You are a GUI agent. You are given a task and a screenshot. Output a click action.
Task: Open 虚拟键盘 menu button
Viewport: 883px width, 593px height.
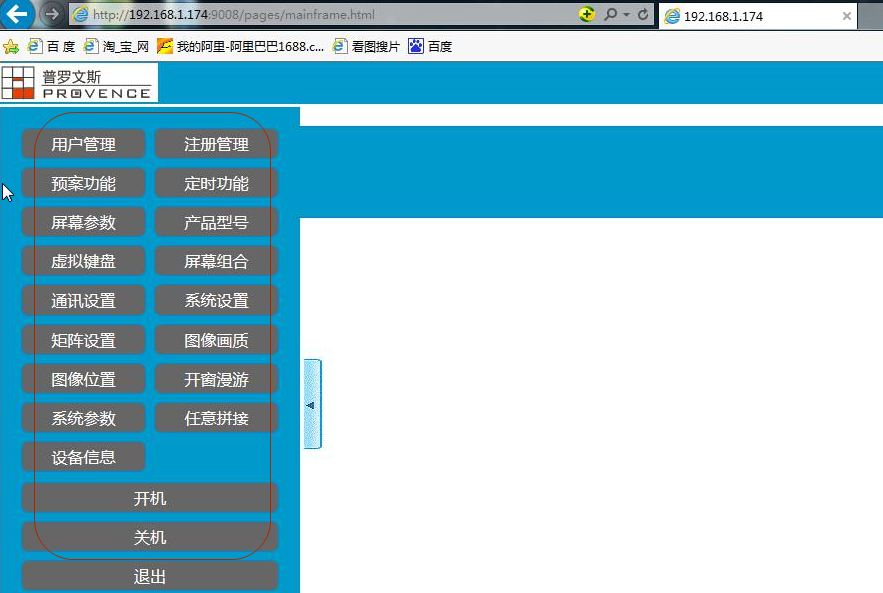click(83, 261)
